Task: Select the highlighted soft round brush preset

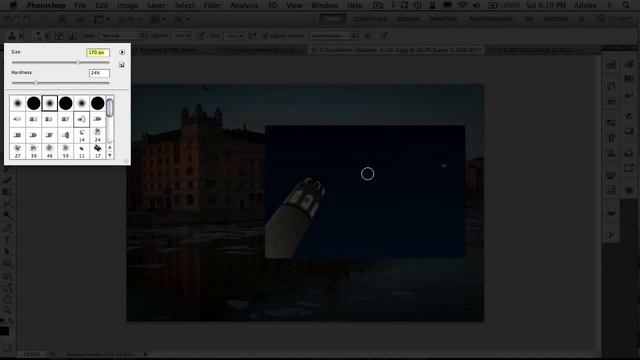Action: (x=49, y=103)
